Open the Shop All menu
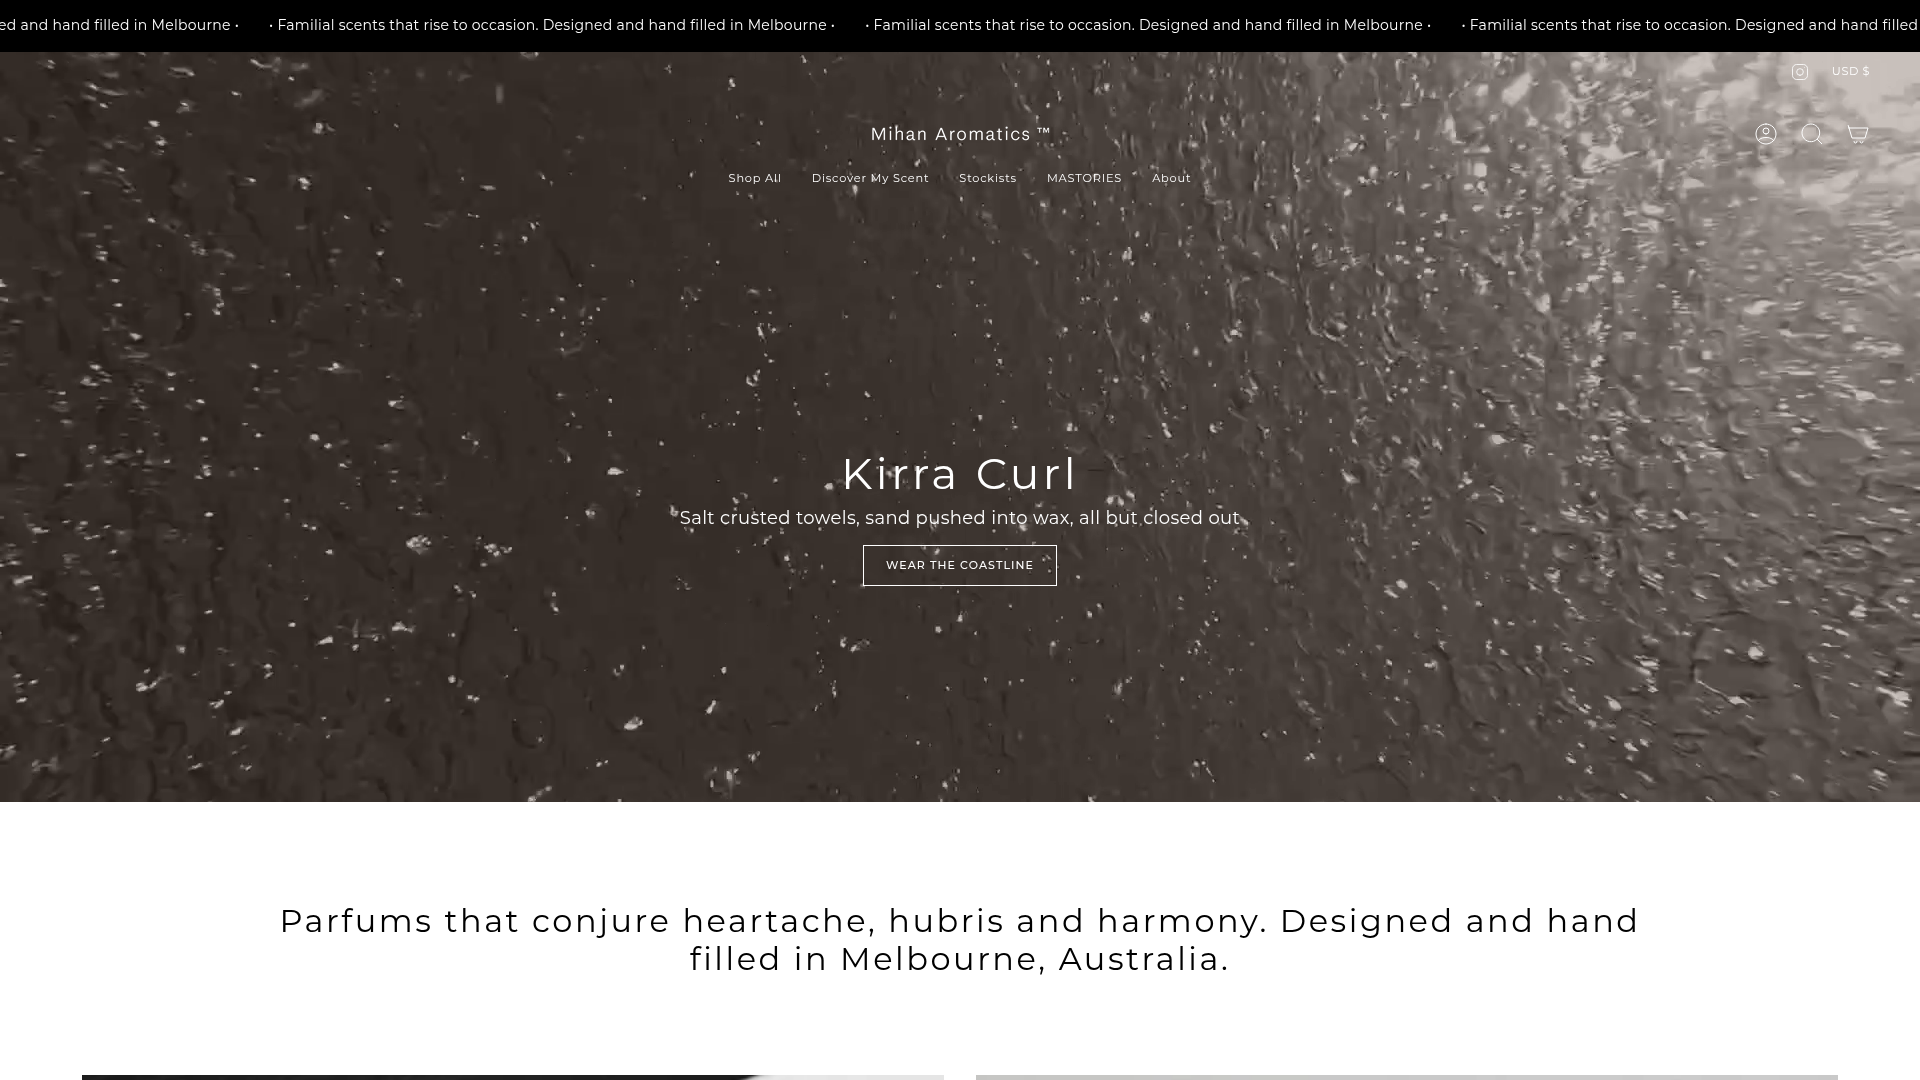 click(754, 178)
